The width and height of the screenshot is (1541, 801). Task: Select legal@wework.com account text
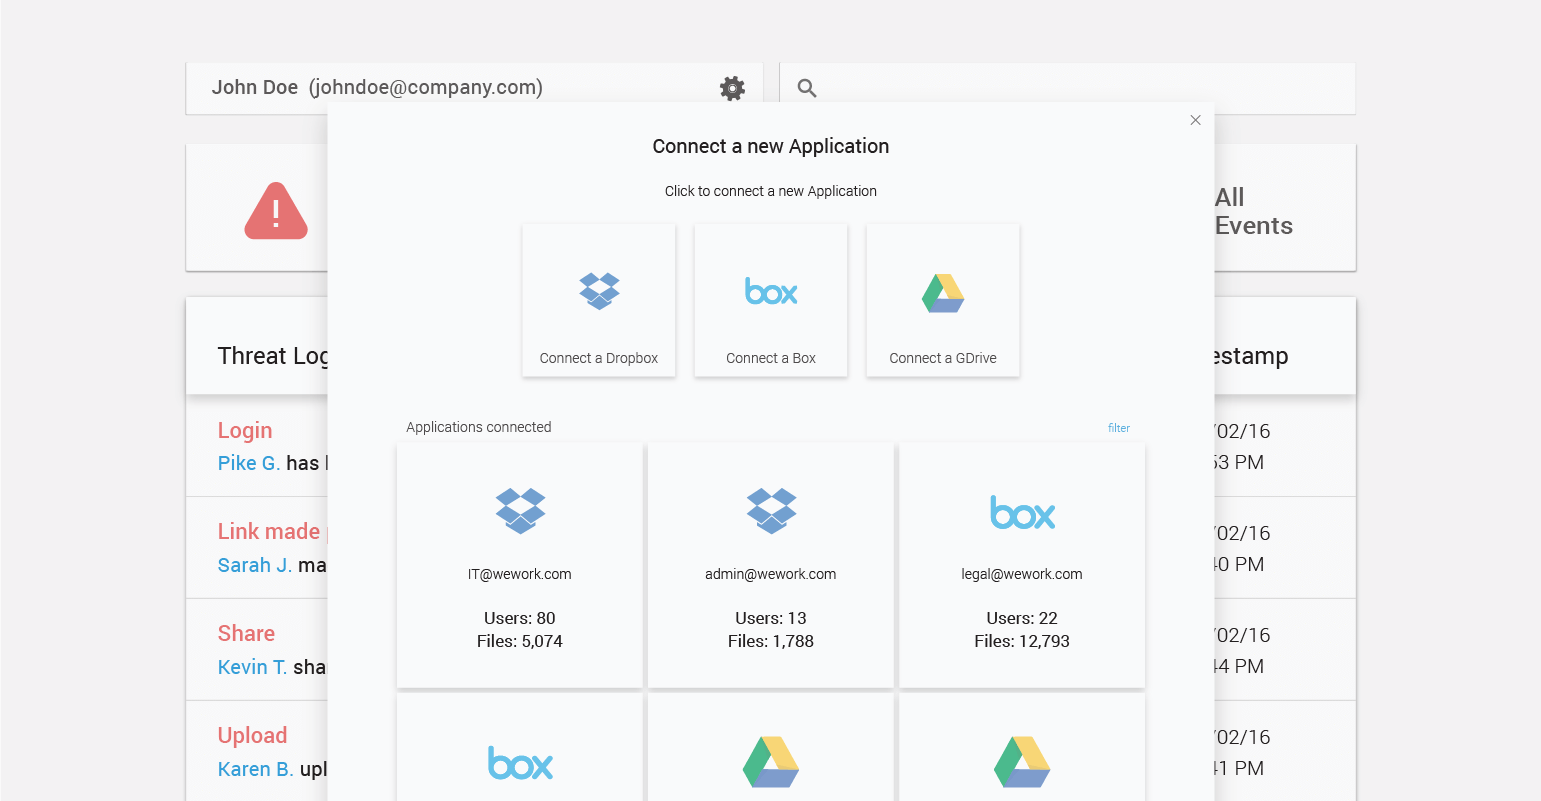[x=1022, y=574]
